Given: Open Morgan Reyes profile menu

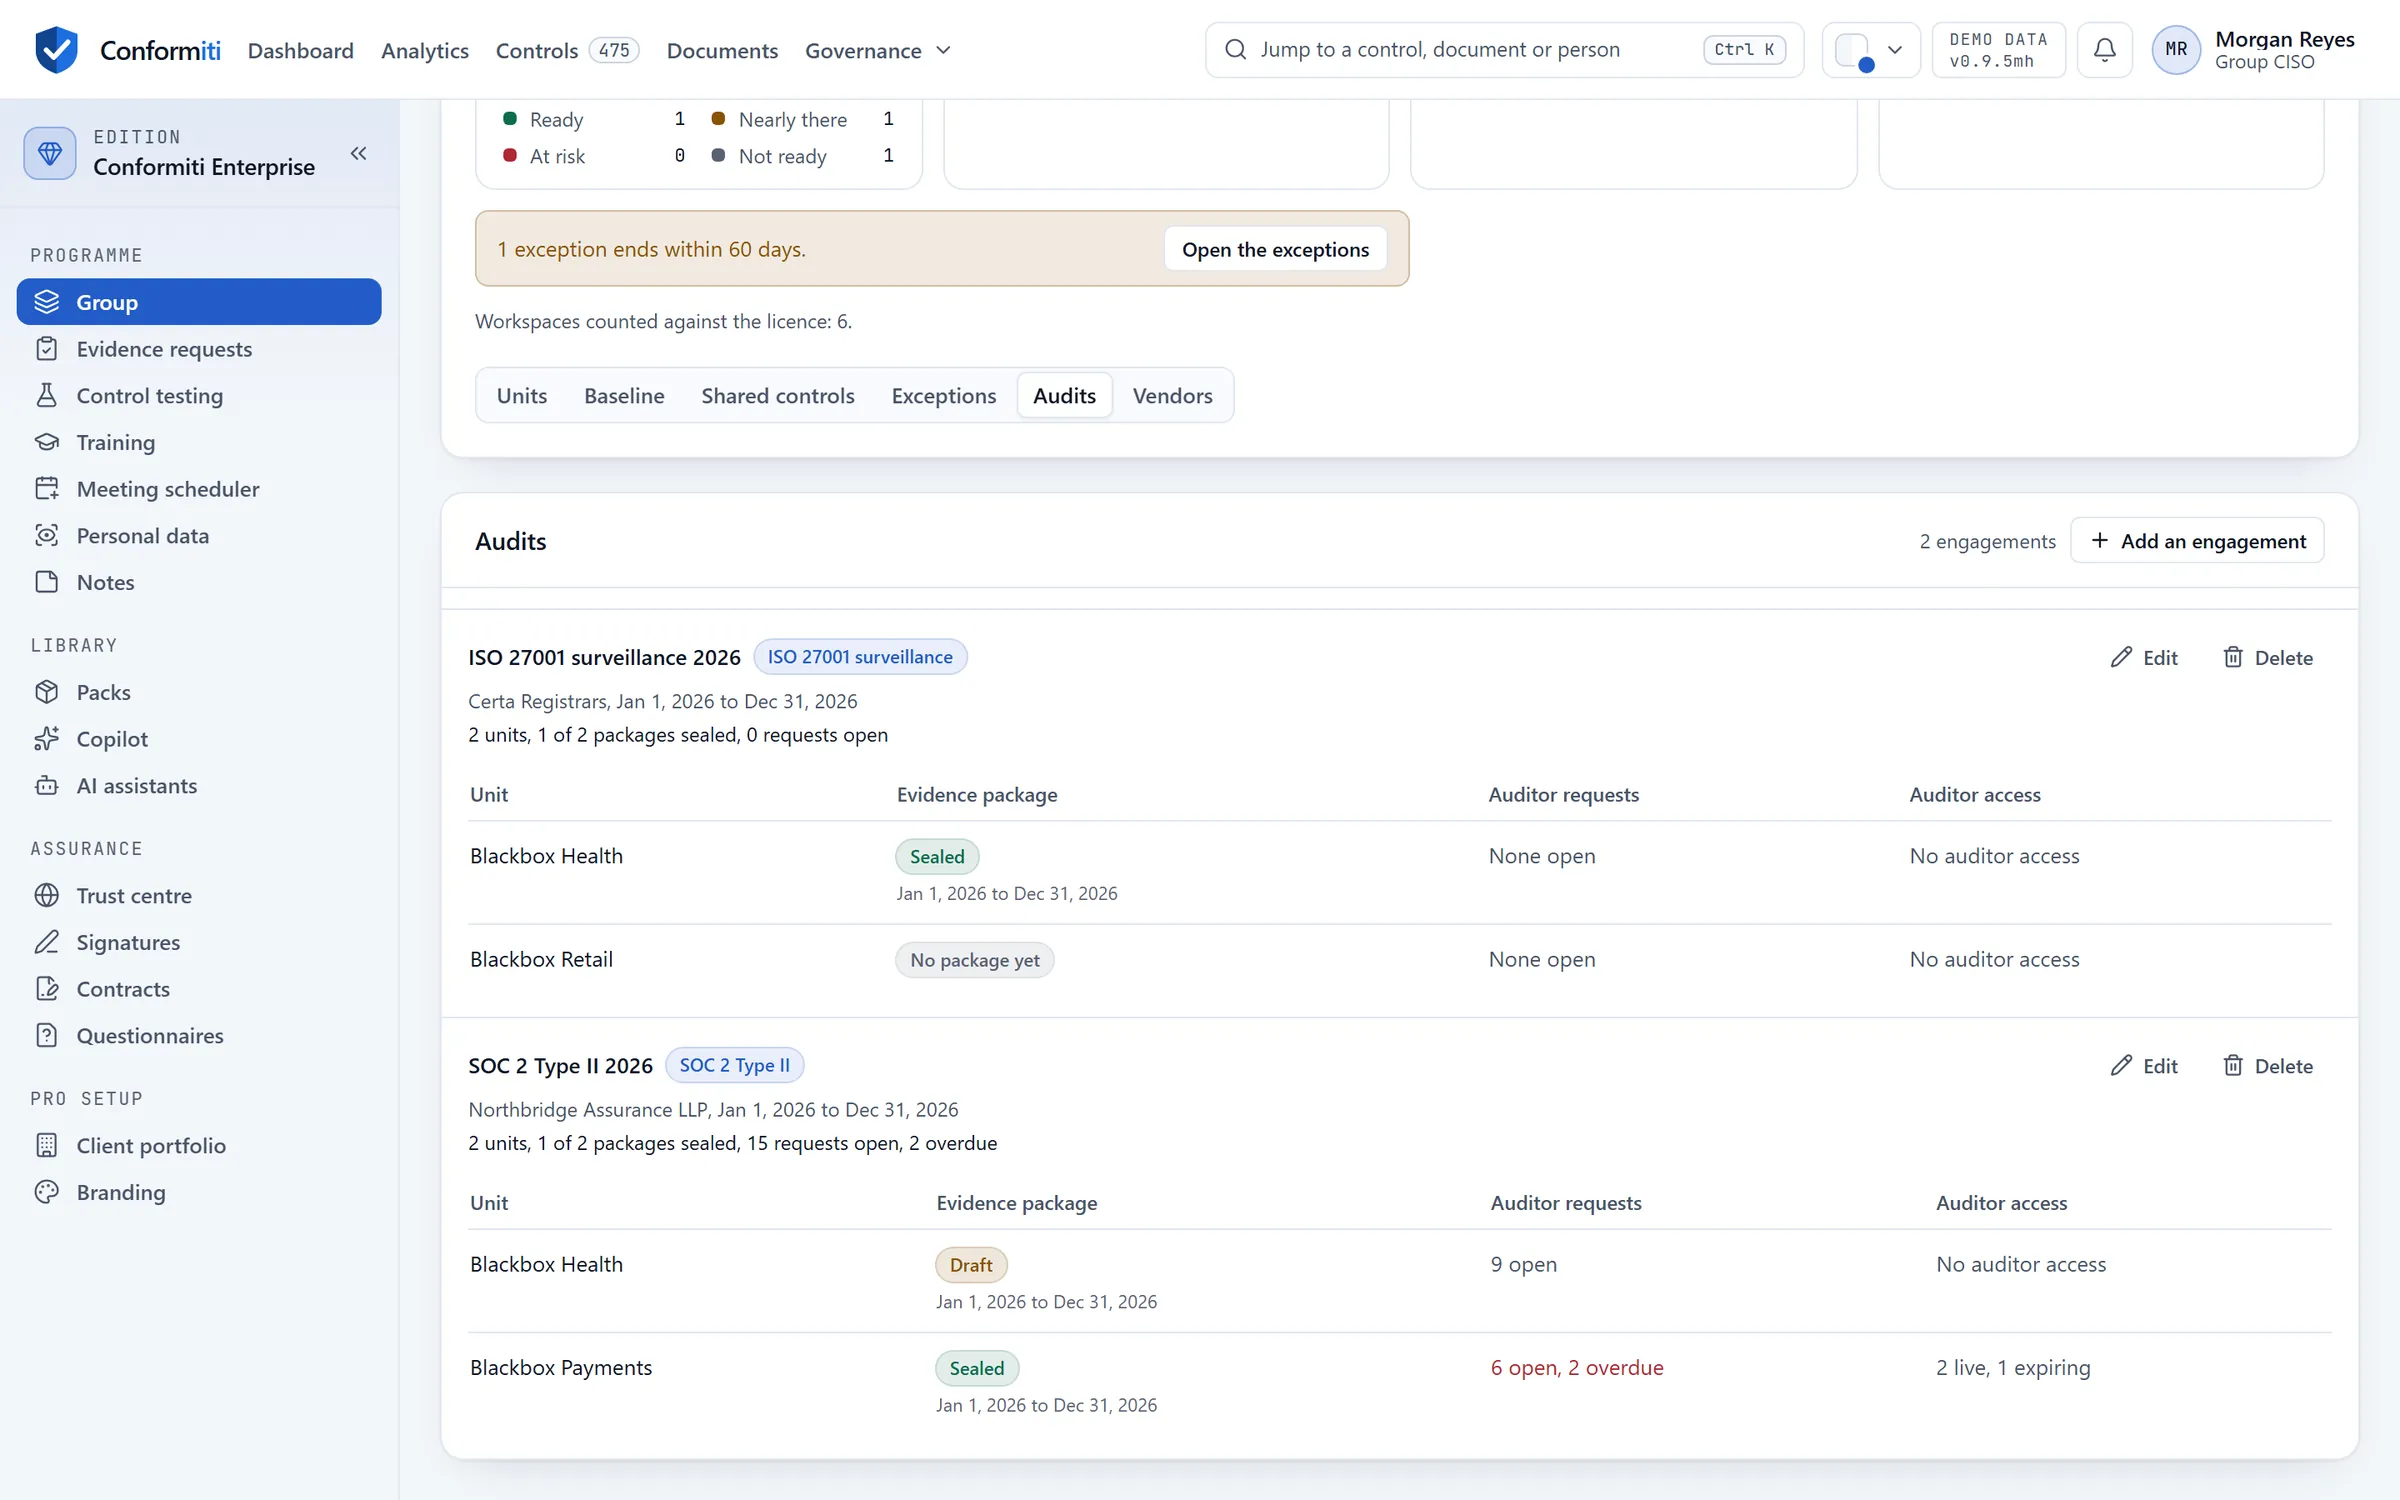Looking at the screenshot, I should [x=2254, y=49].
